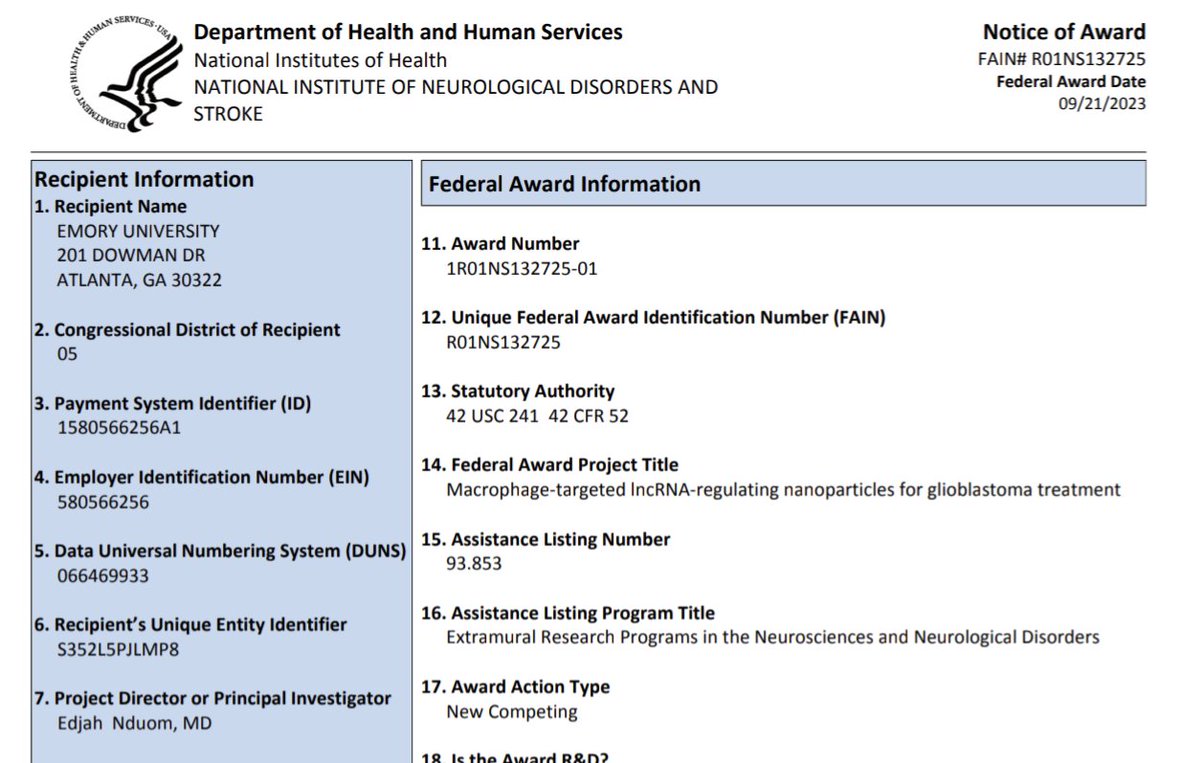Click '15. Assistance Listing Number' label
This screenshot has width=1200, height=763.
546,540
